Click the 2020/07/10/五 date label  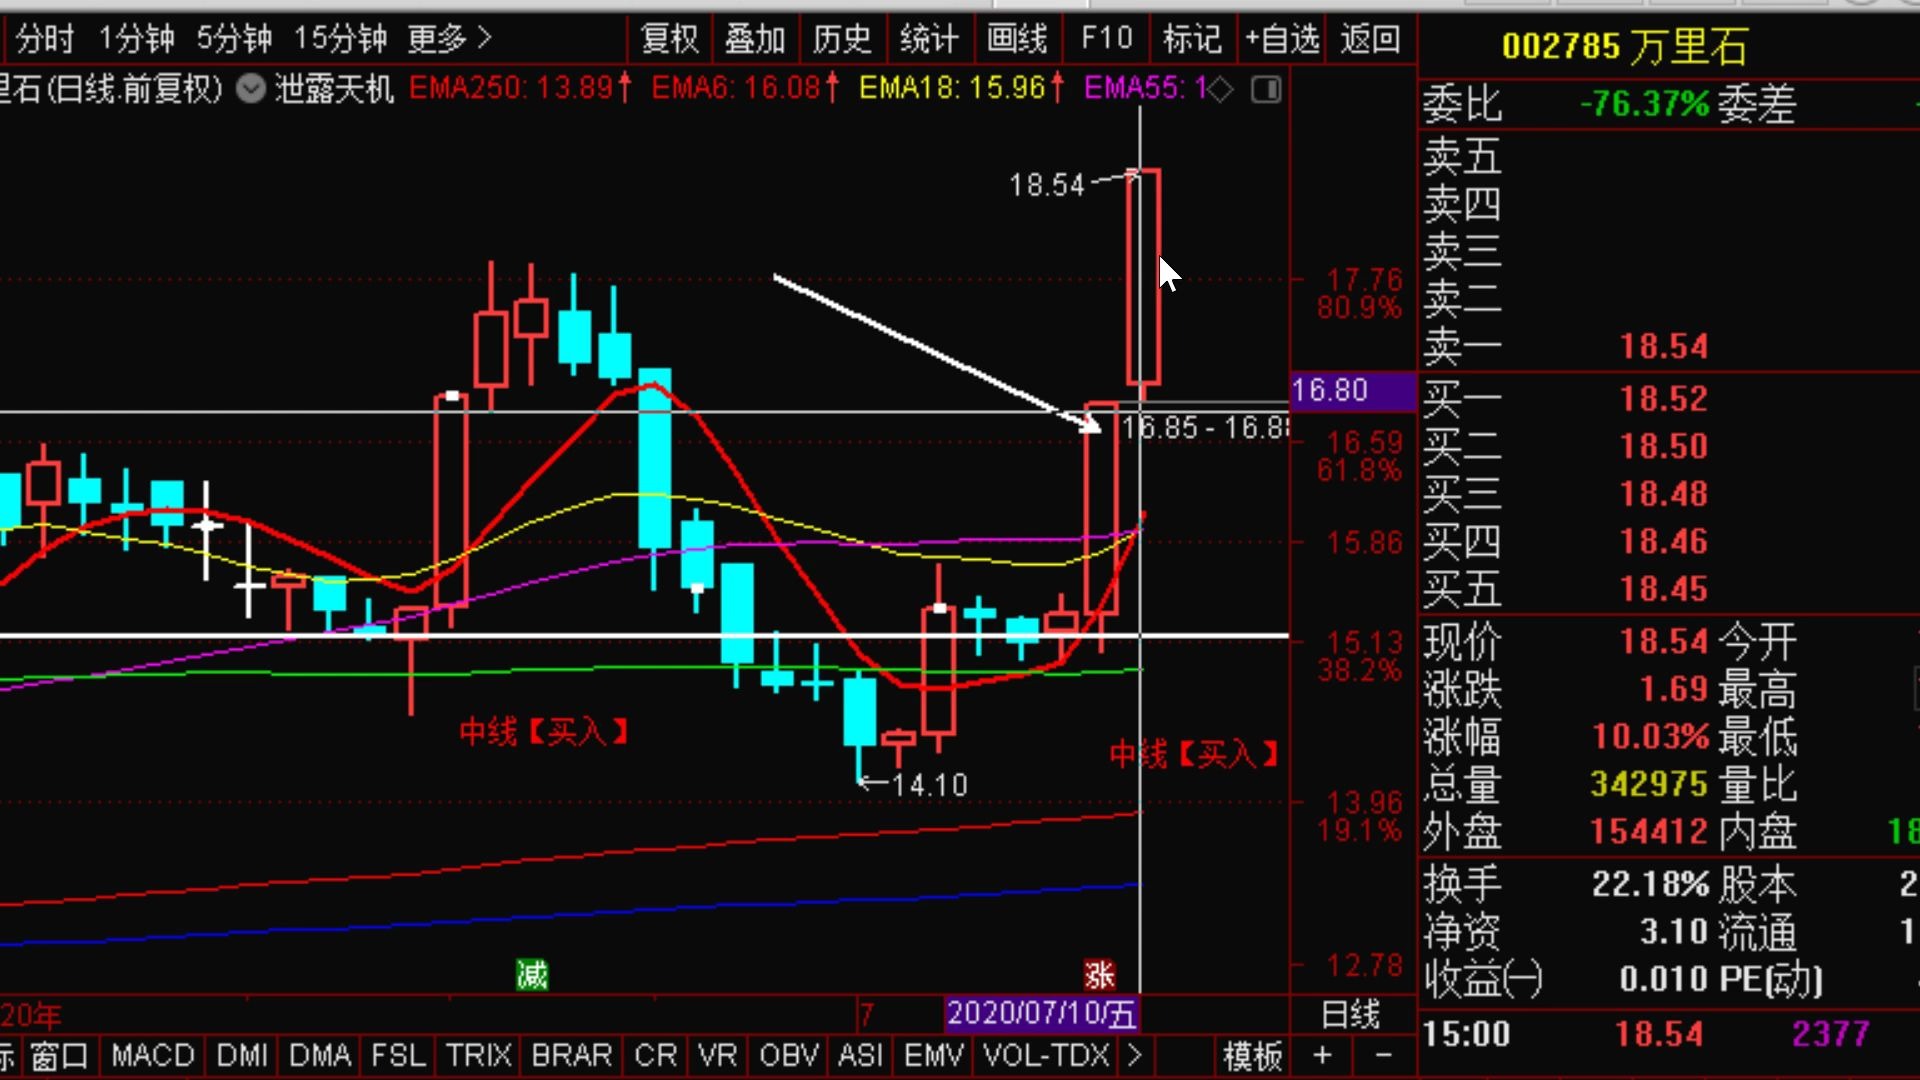point(1041,1014)
